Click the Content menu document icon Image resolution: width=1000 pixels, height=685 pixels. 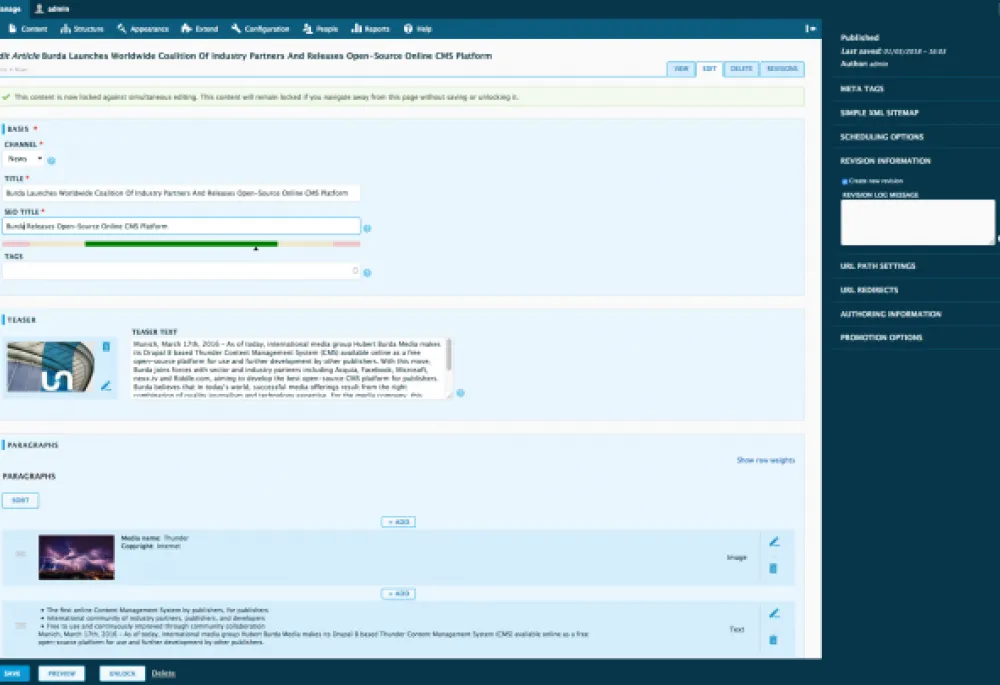pos(12,28)
